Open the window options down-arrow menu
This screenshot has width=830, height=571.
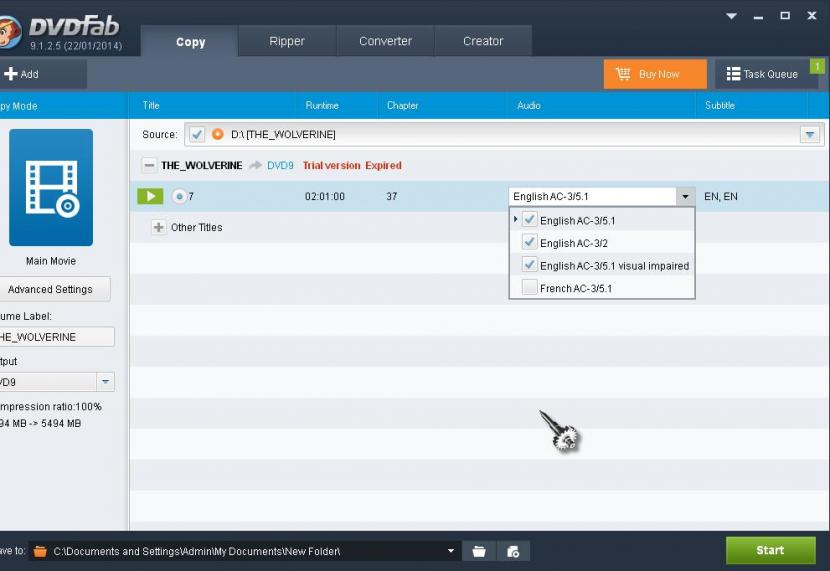(x=732, y=16)
